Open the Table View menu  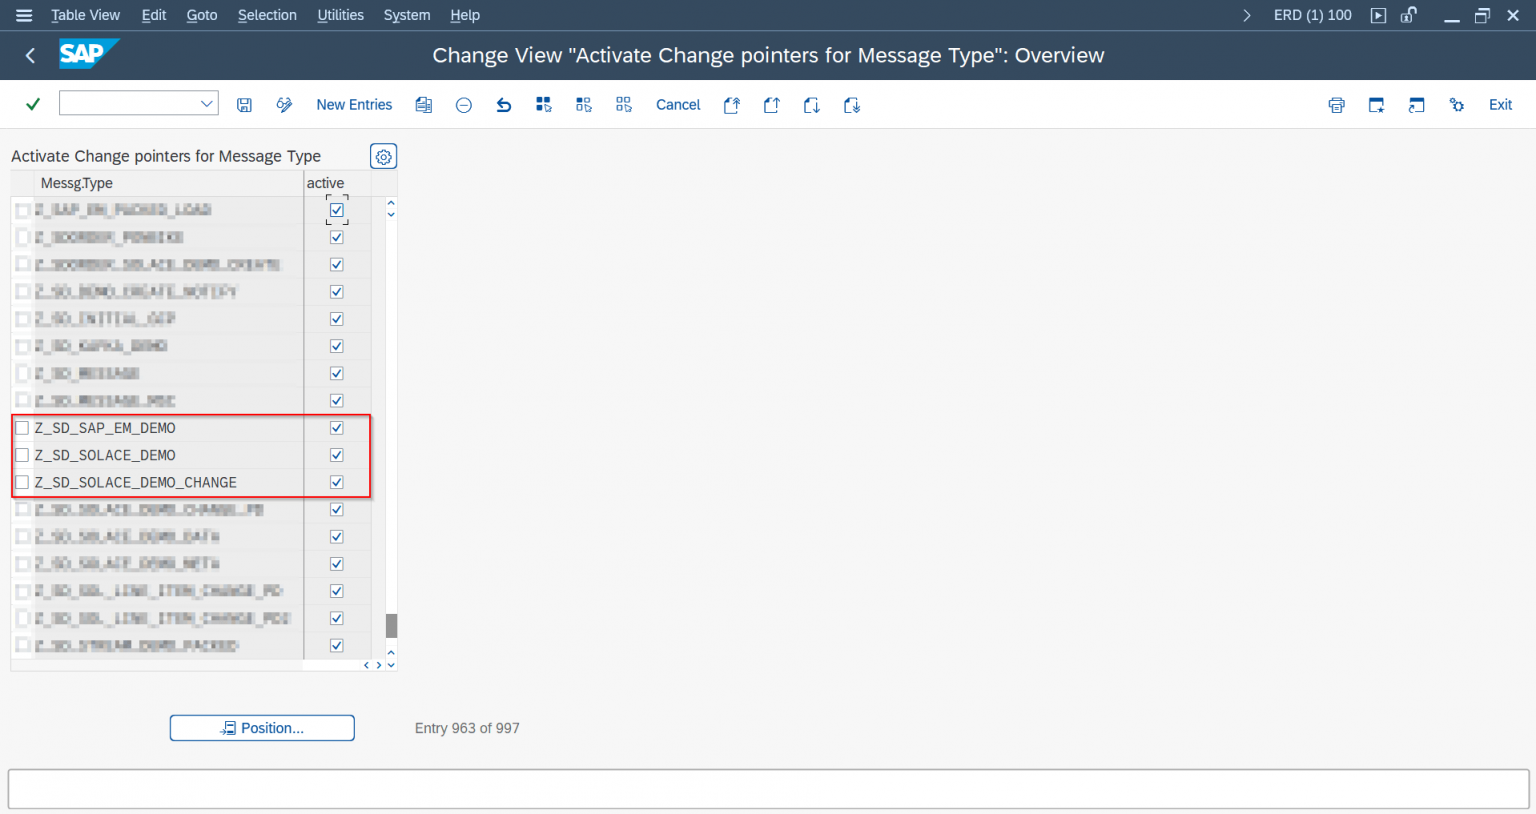click(x=85, y=15)
